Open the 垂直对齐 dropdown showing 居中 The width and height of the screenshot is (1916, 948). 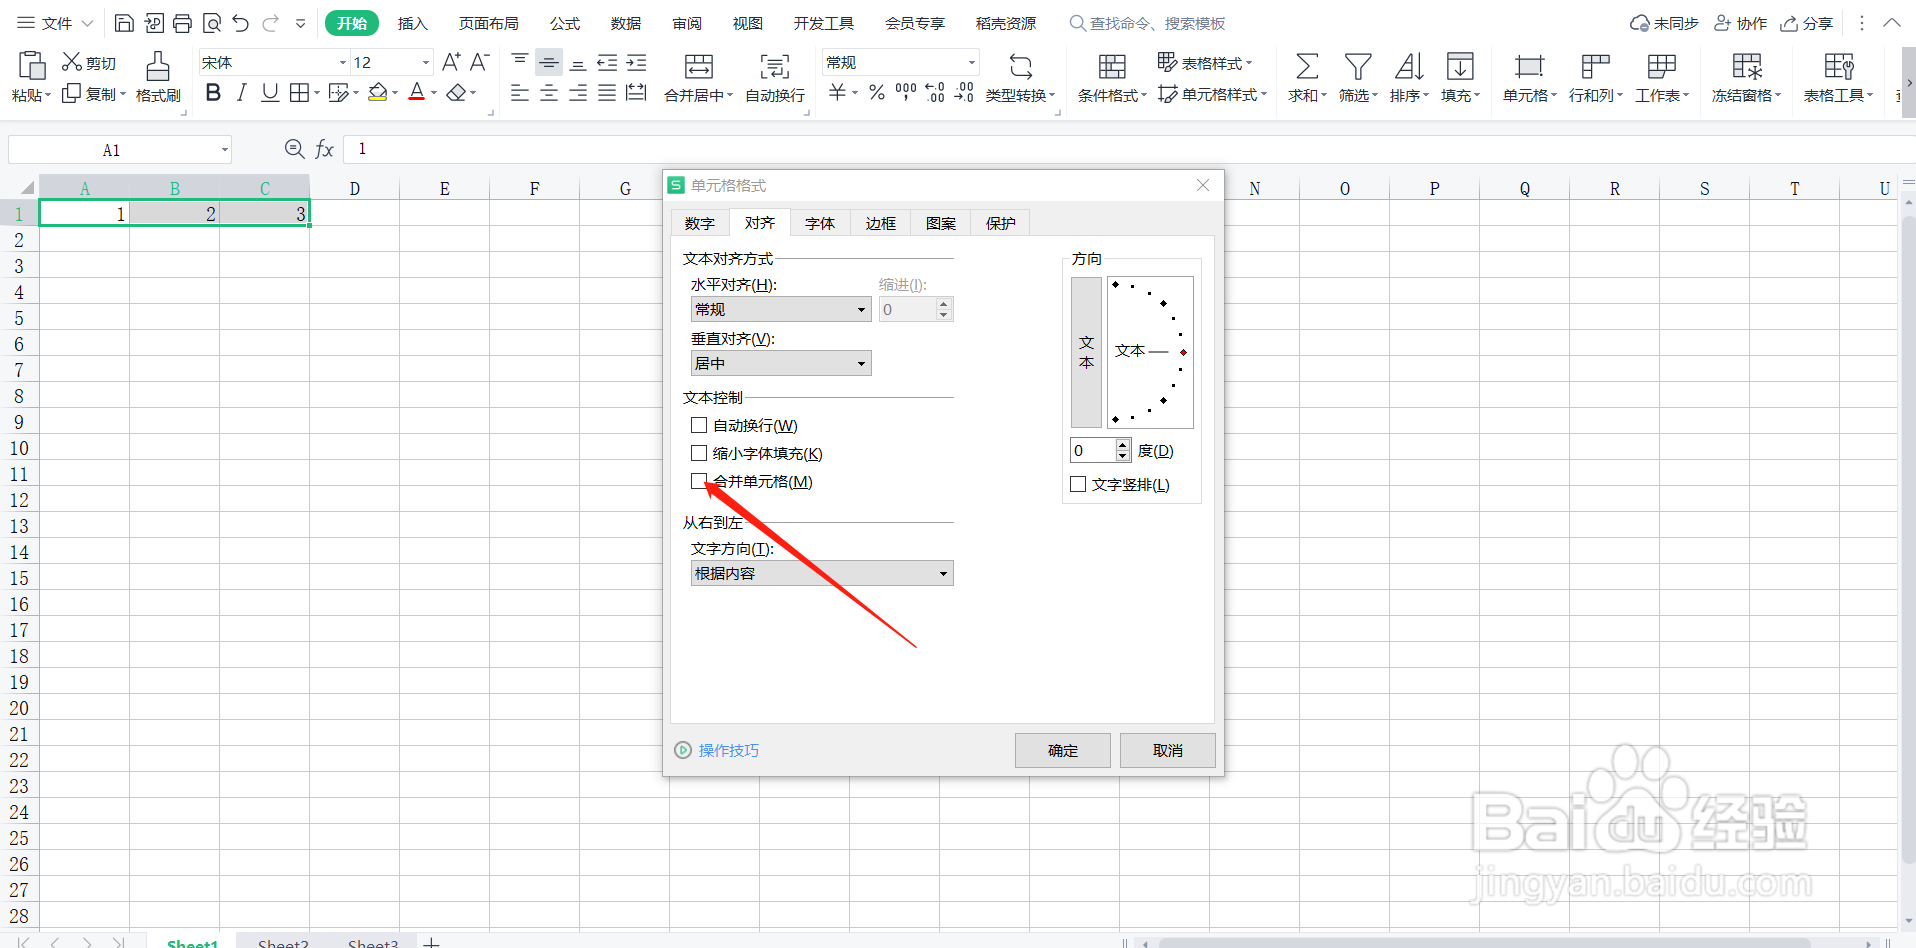(781, 363)
